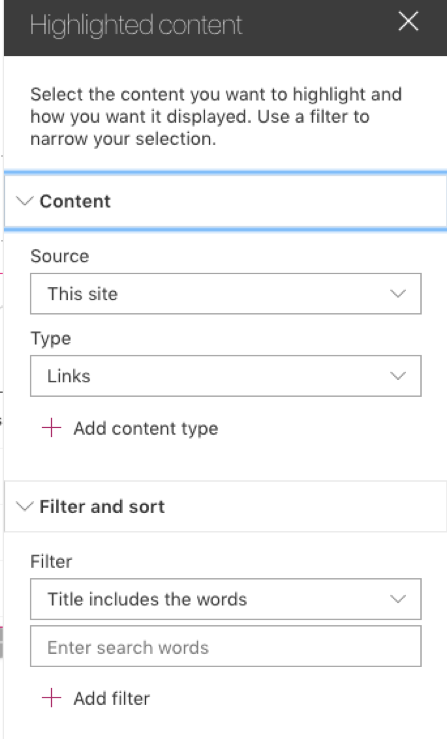Click the Add filter link
Viewport: 447px width, 739px height.
tap(112, 698)
